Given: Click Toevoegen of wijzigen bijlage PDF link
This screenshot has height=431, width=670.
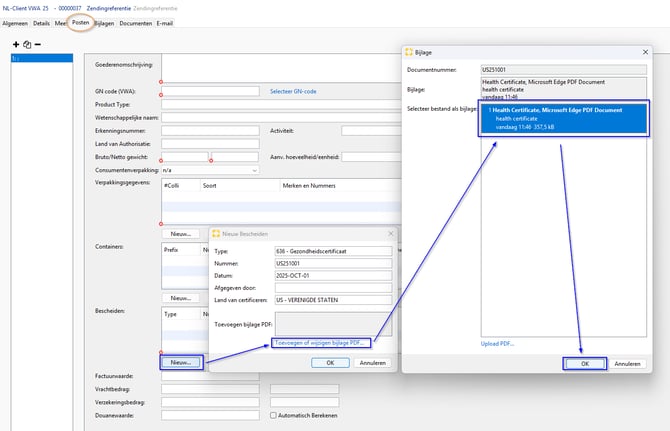Looking at the screenshot, I should [x=320, y=342].
